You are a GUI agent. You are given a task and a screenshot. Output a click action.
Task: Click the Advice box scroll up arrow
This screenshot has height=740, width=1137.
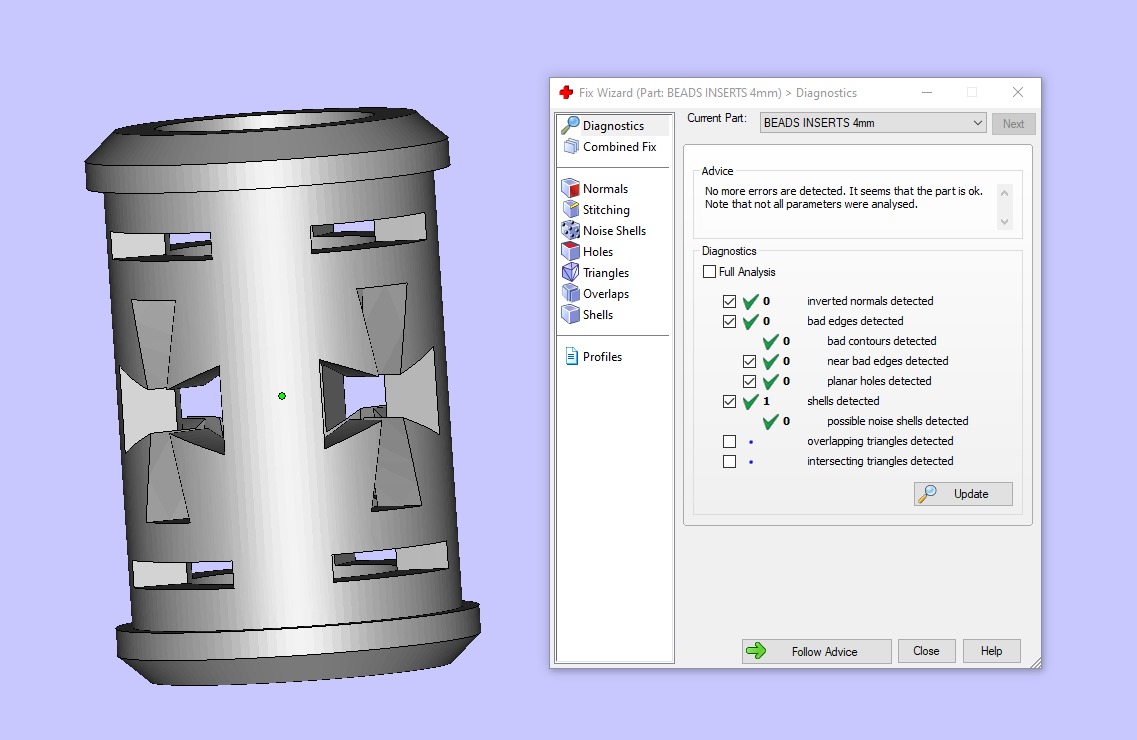click(1004, 193)
